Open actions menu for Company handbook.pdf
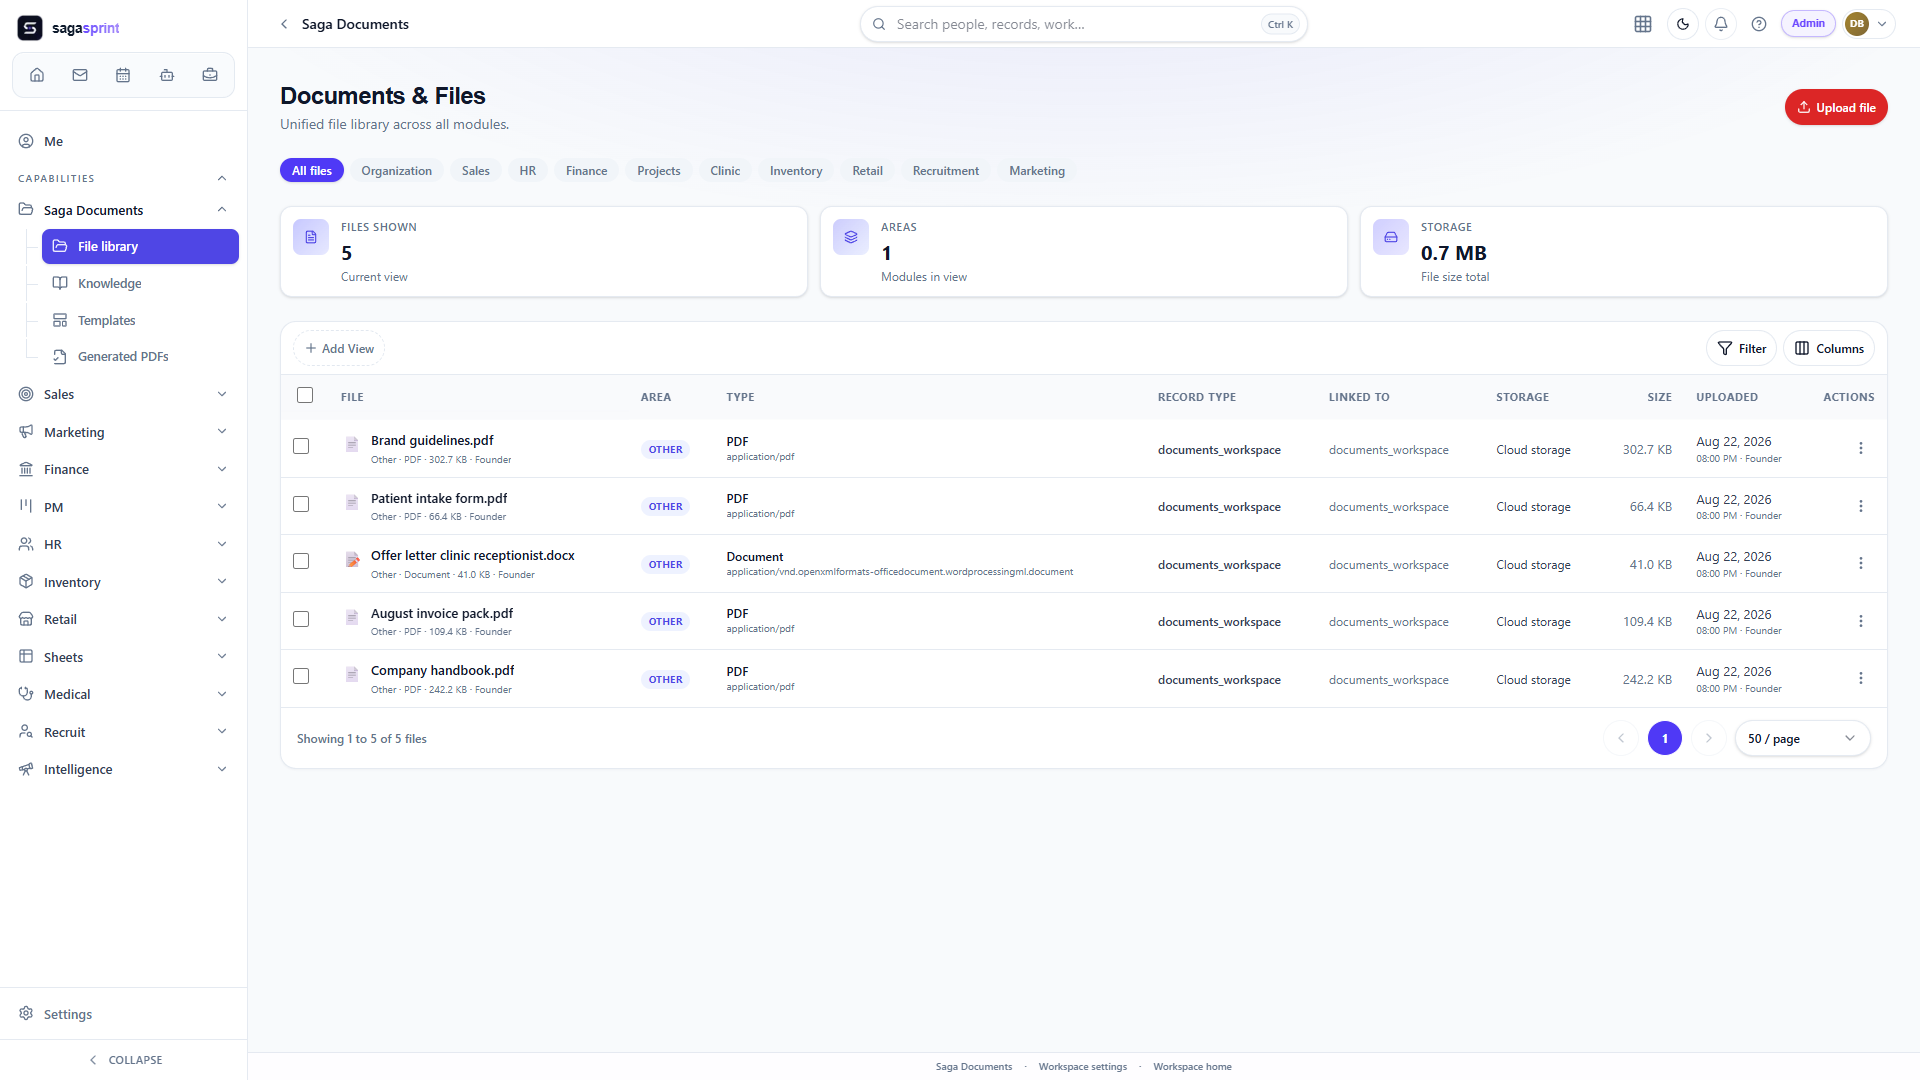The width and height of the screenshot is (1920, 1080). [1861, 678]
